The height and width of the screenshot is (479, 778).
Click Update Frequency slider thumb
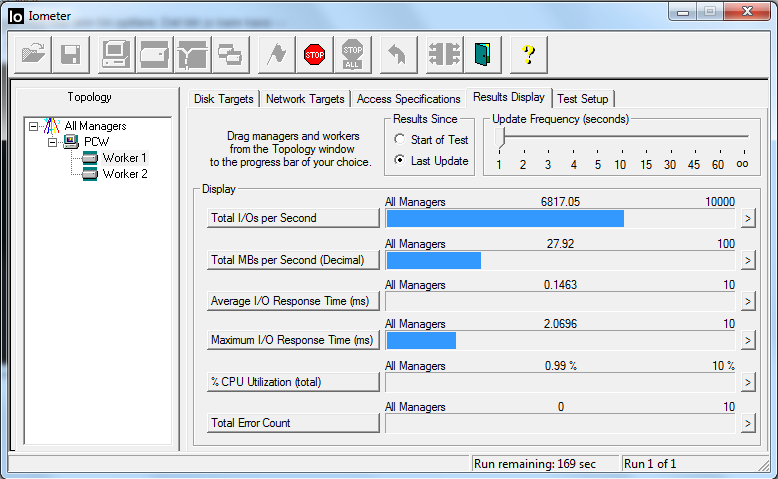click(500, 137)
